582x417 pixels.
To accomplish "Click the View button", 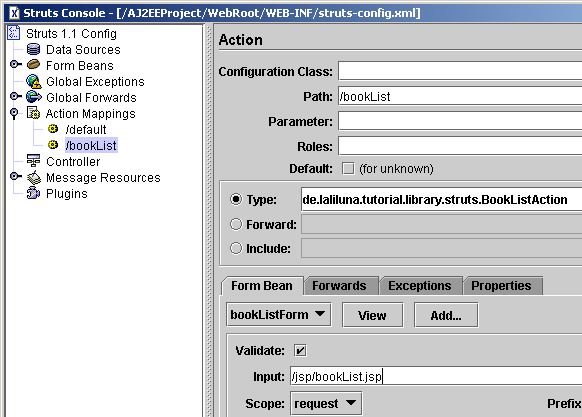I will click(372, 315).
